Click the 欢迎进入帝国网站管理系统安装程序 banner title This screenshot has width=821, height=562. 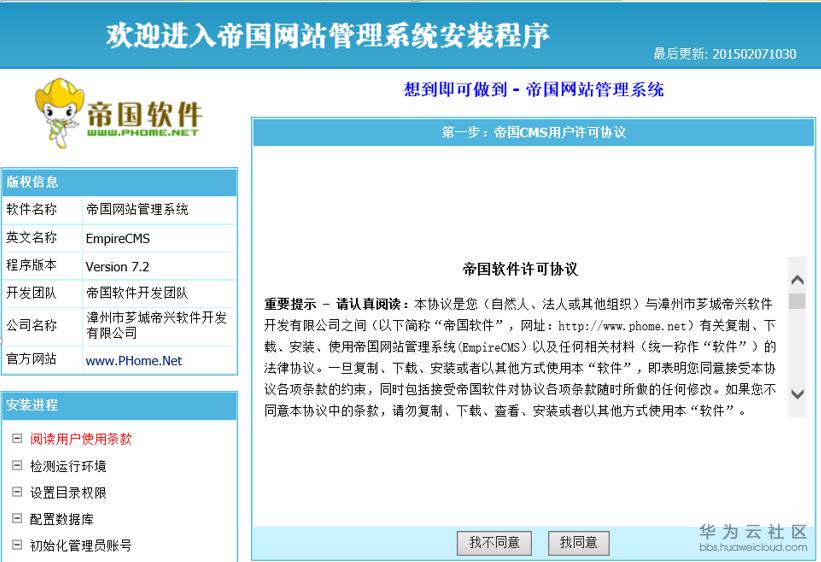pos(328,36)
